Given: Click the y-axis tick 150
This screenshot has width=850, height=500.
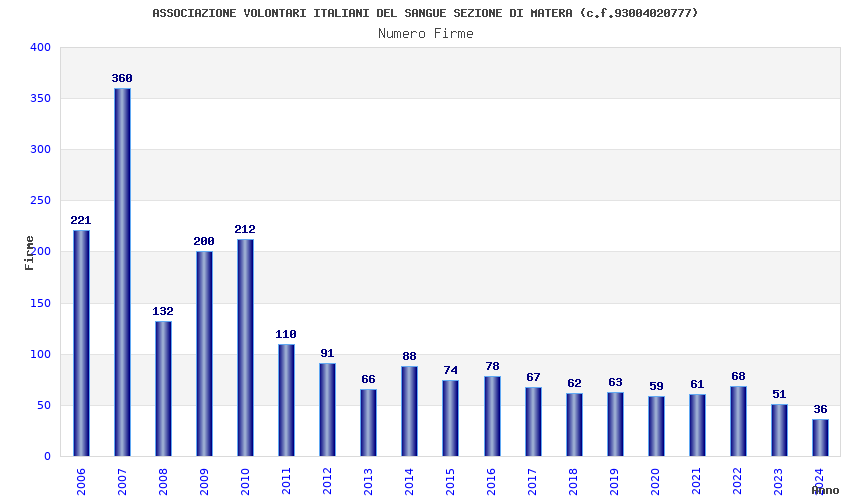Looking at the screenshot, I should [40, 303].
